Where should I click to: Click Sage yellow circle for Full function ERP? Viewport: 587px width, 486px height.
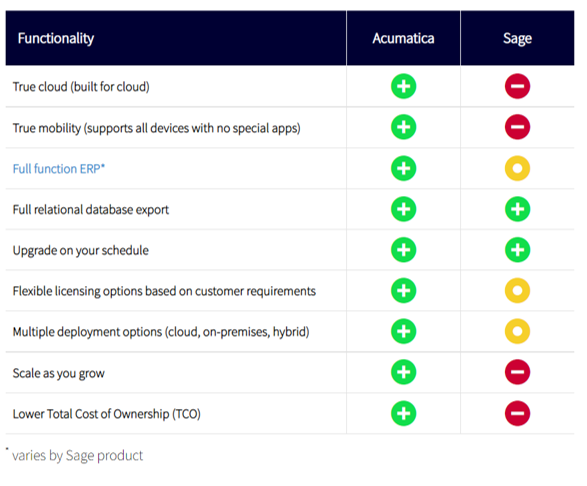pyautogui.click(x=517, y=168)
